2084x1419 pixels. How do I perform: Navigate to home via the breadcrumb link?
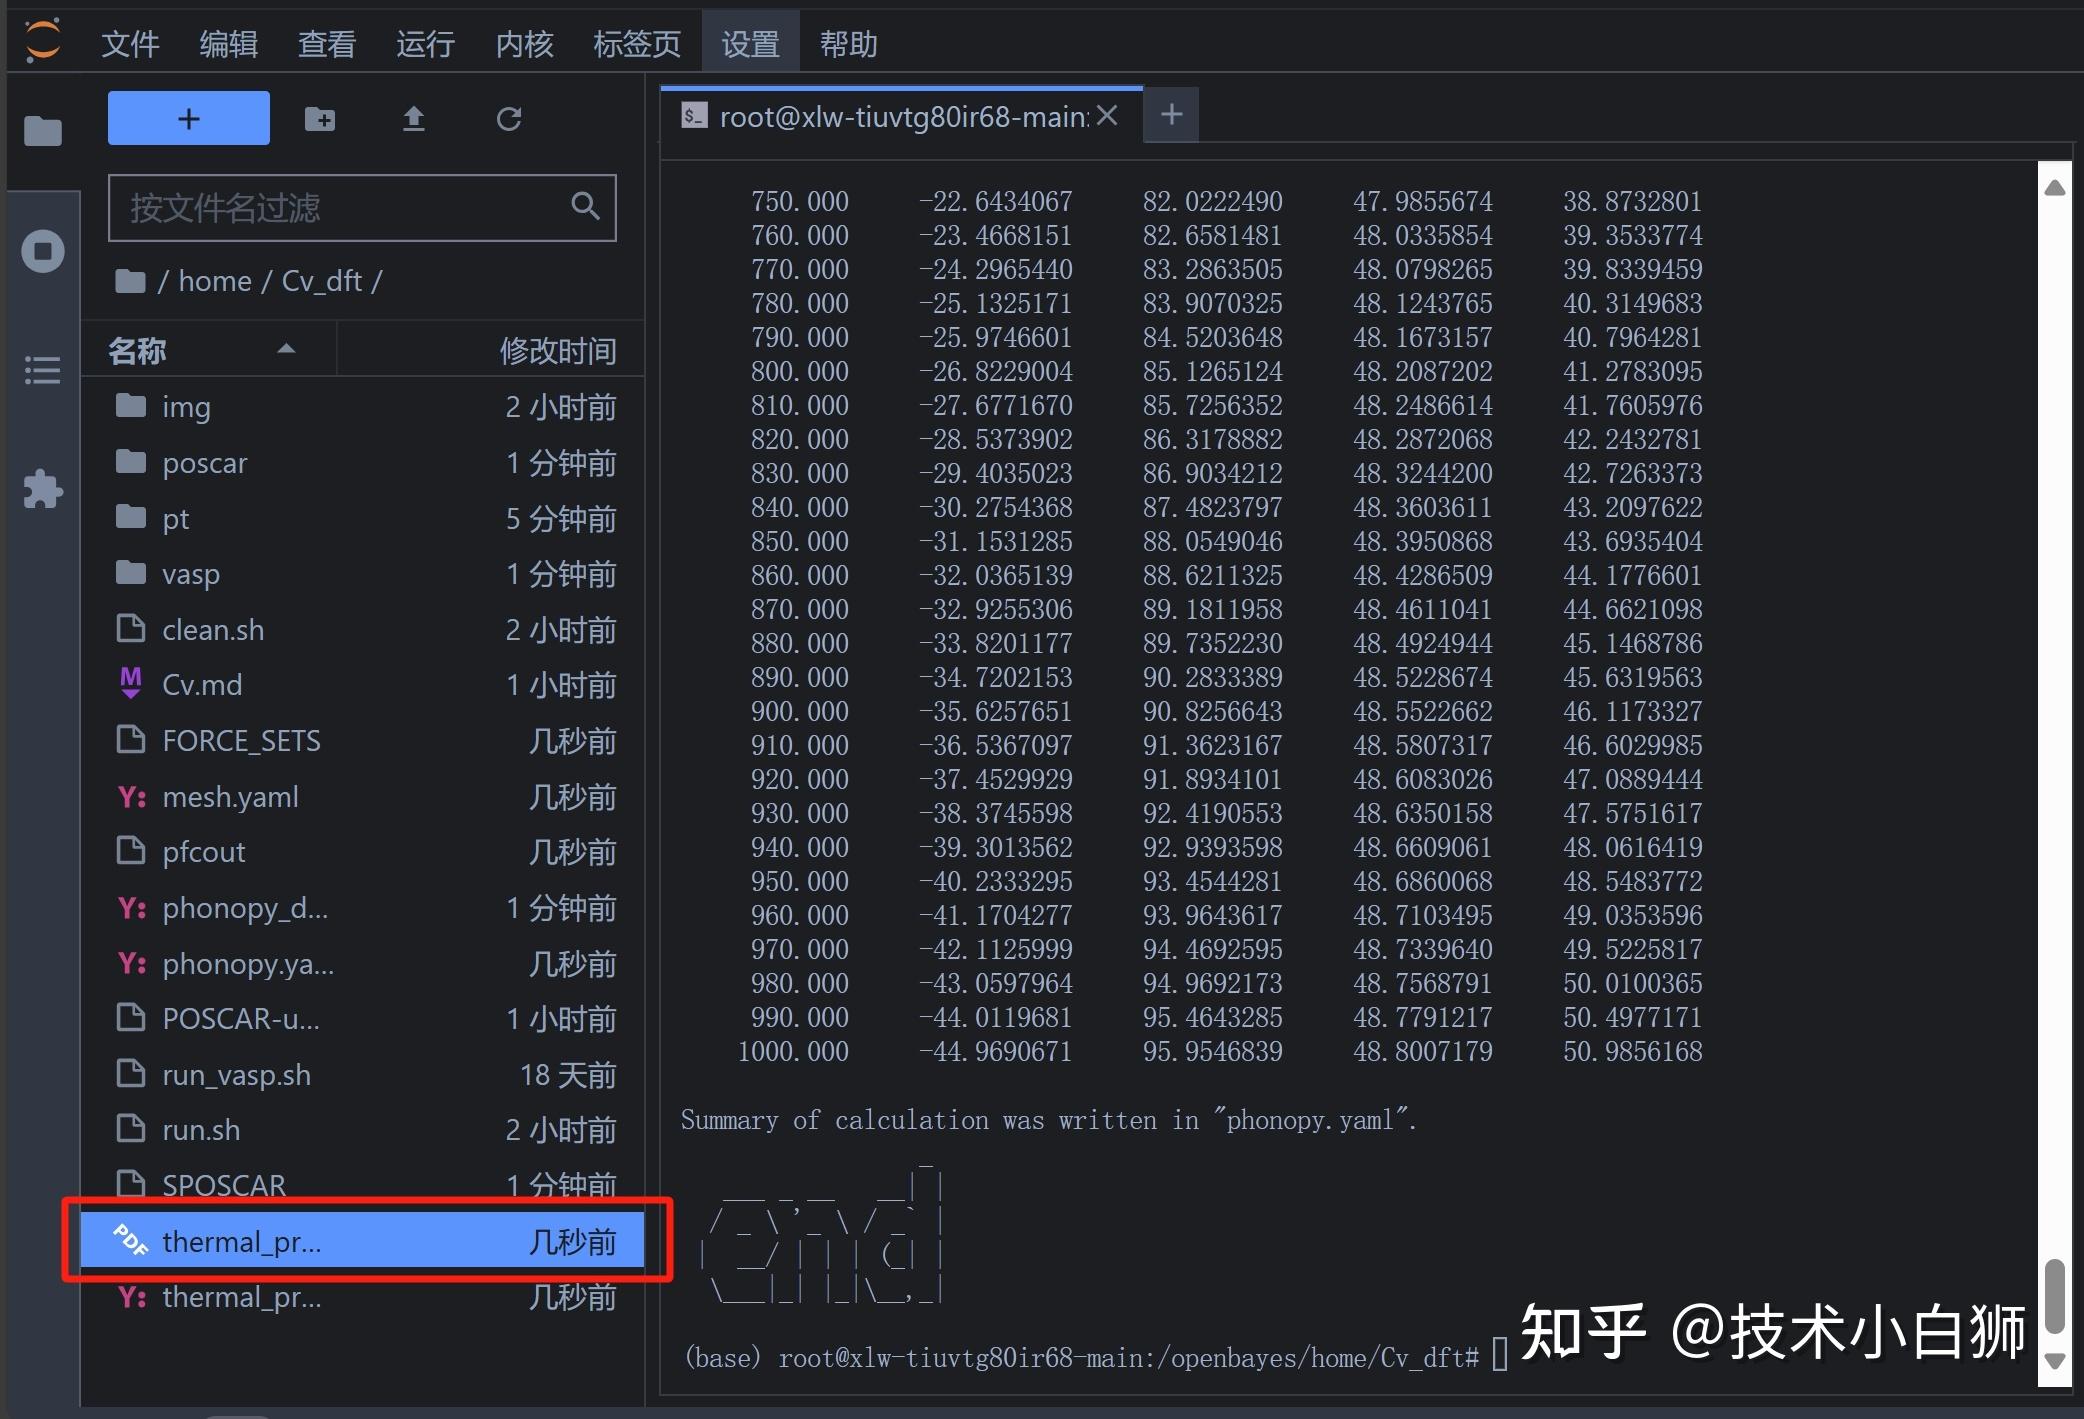tap(213, 280)
